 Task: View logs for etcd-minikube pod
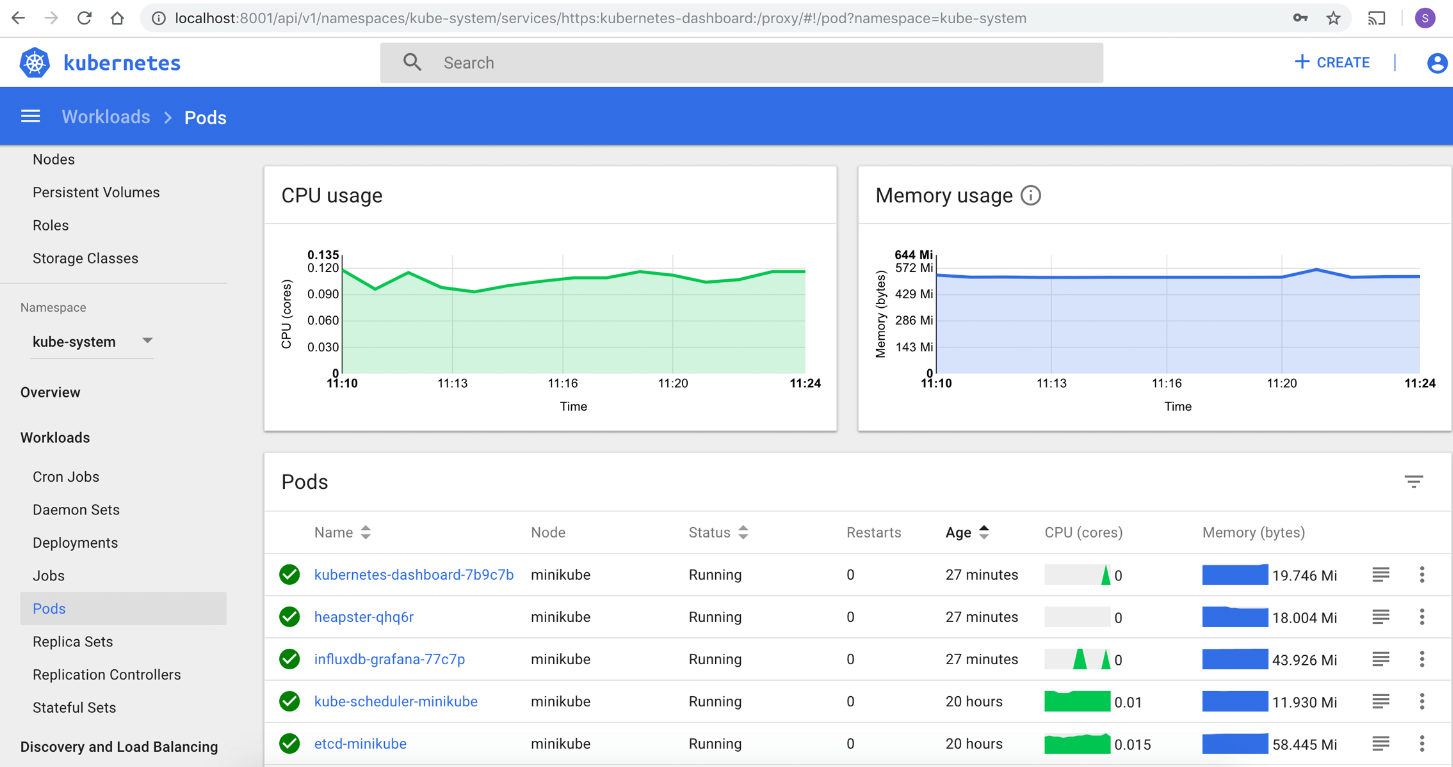pyautogui.click(x=1381, y=744)
